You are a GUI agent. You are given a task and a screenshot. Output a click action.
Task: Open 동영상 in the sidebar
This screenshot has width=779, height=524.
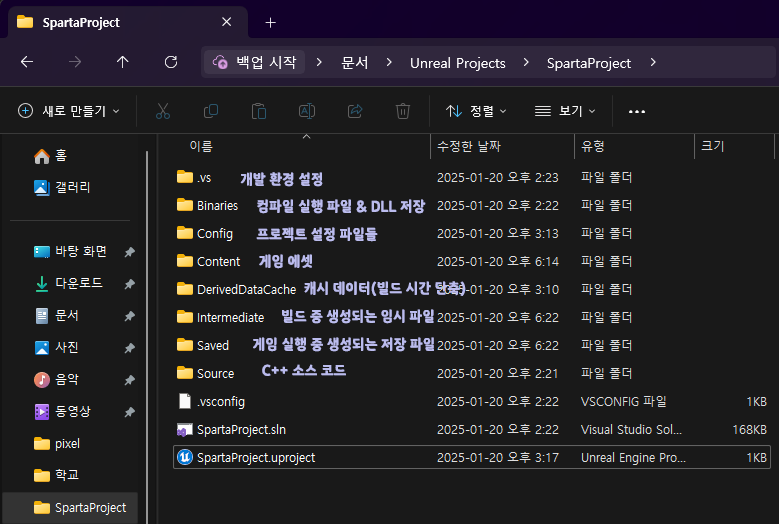click(63, 411)
